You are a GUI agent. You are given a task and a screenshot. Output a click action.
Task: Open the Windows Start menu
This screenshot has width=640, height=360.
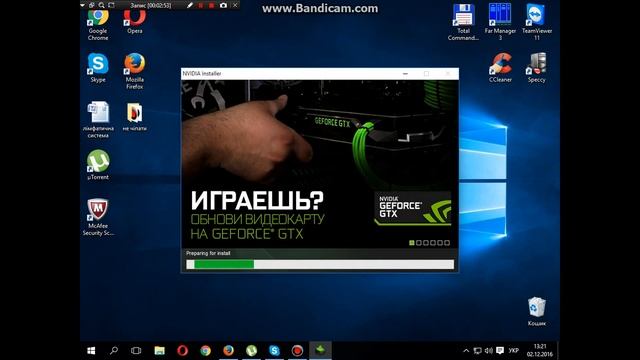(x=91, y=351)
